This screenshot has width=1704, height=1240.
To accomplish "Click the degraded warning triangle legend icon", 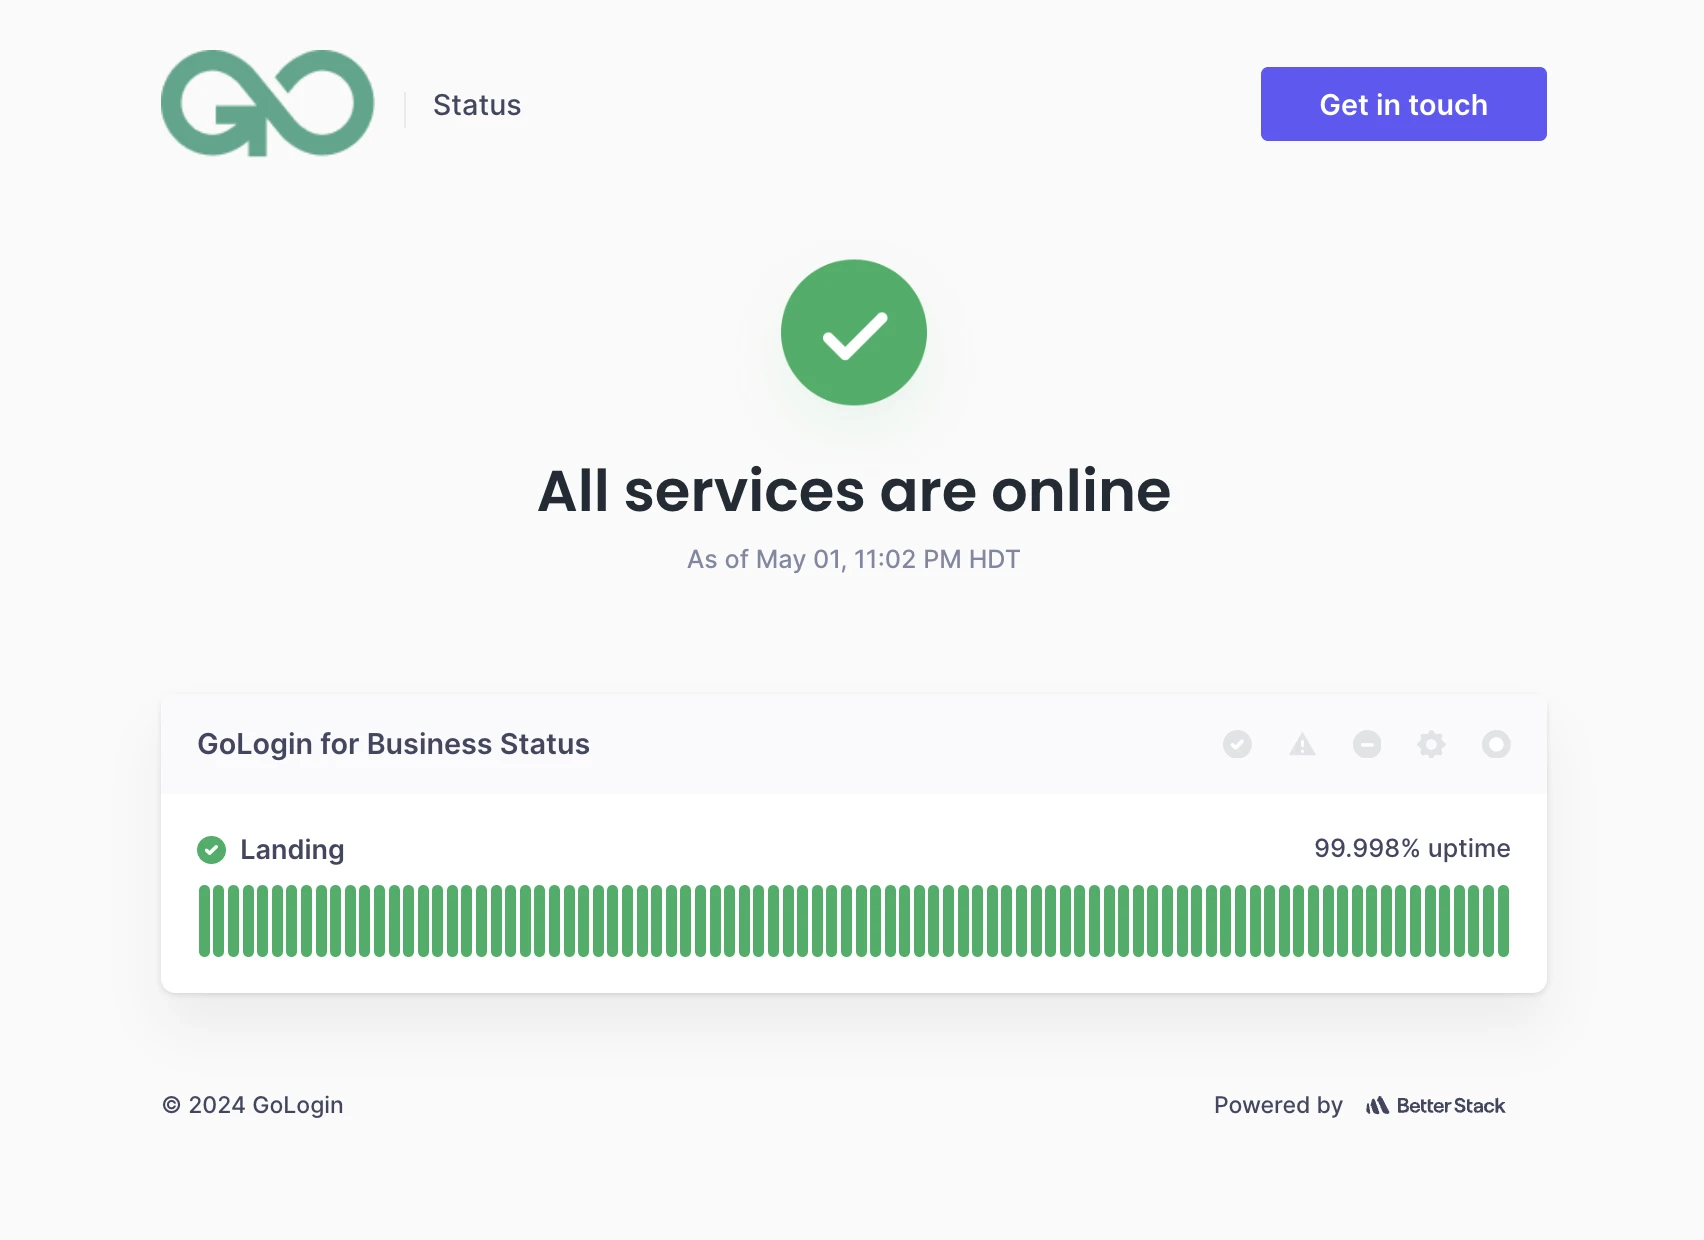I will pyautogui.click(x=1302, y=744).
